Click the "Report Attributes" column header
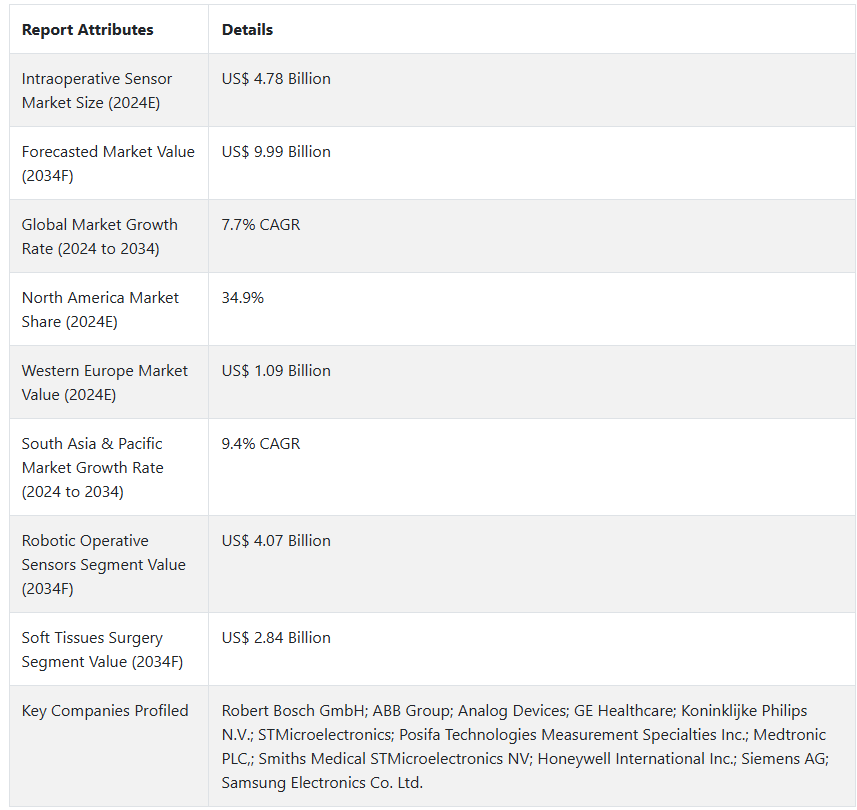Image resolution: width=857 pixels, height=810 pixels. pyautogui.click(x=88, y=30)
